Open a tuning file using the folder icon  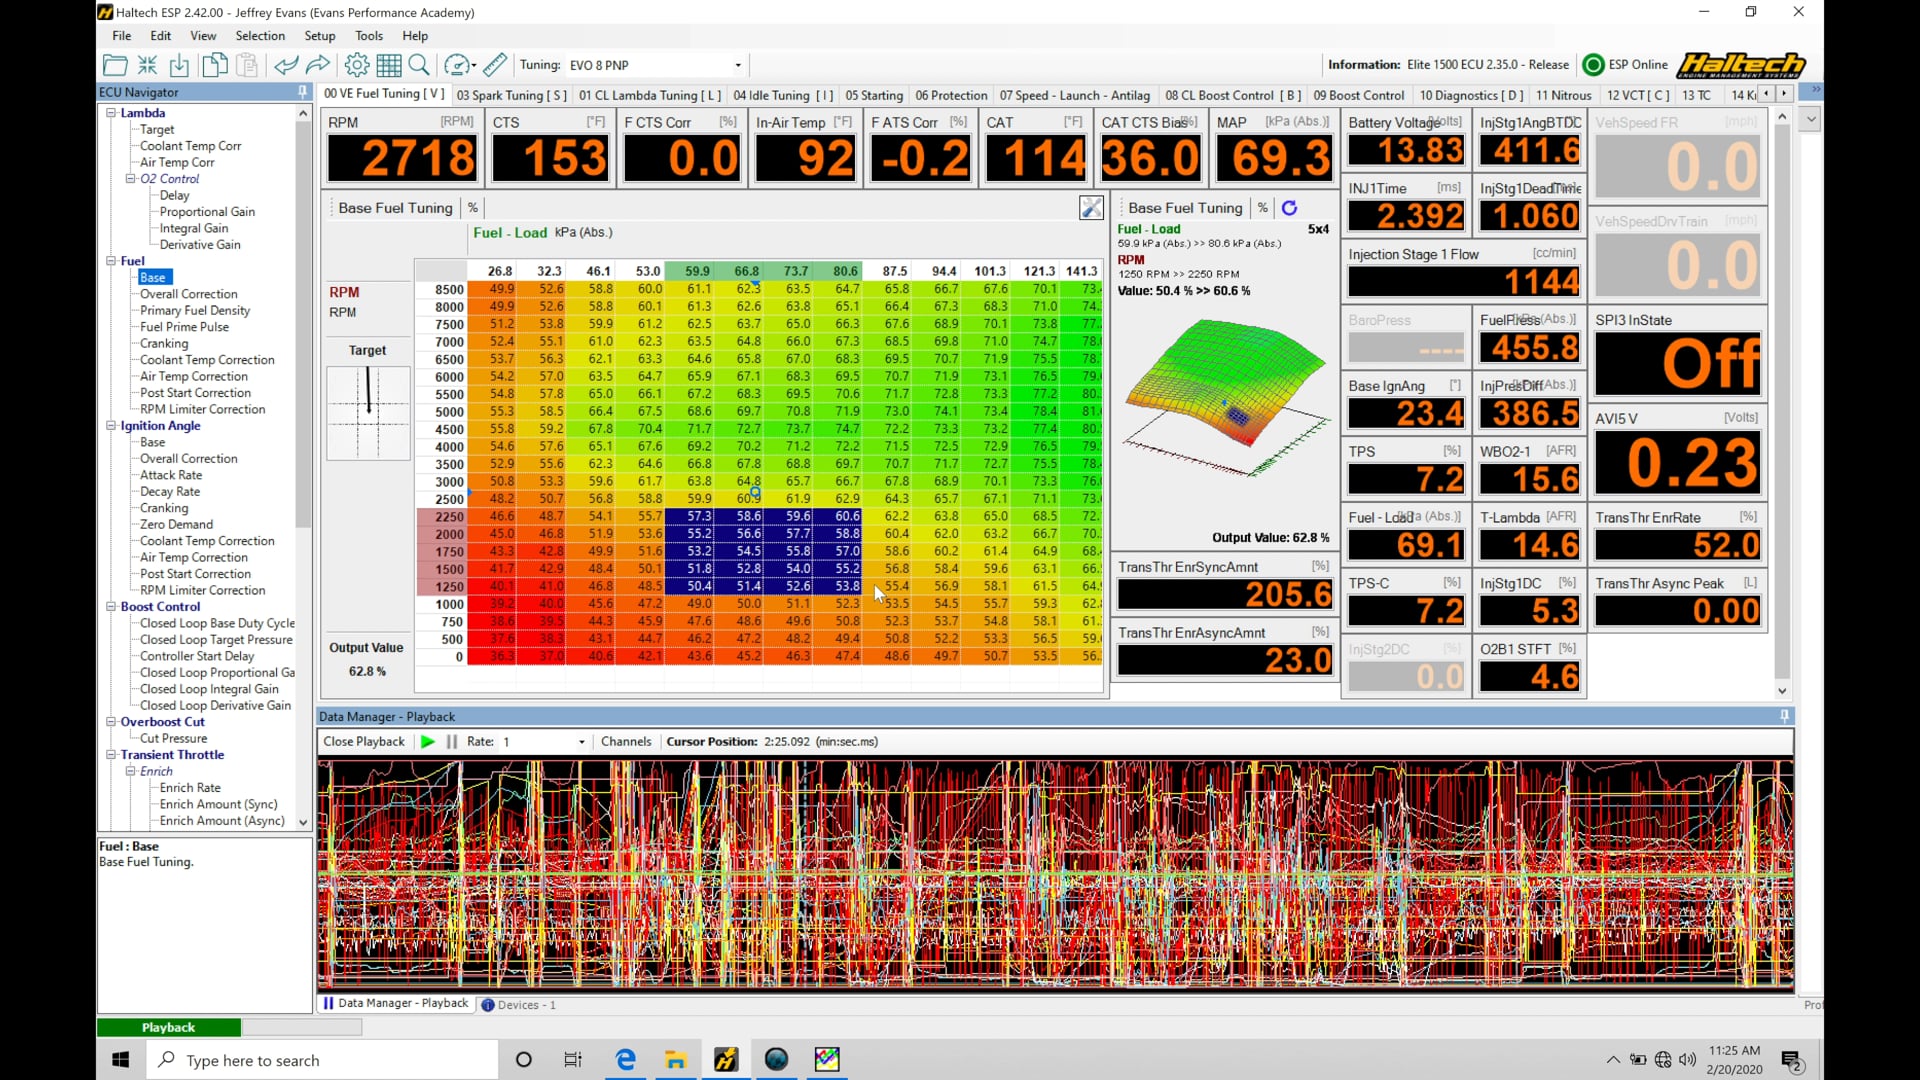[x=115, y=64]
